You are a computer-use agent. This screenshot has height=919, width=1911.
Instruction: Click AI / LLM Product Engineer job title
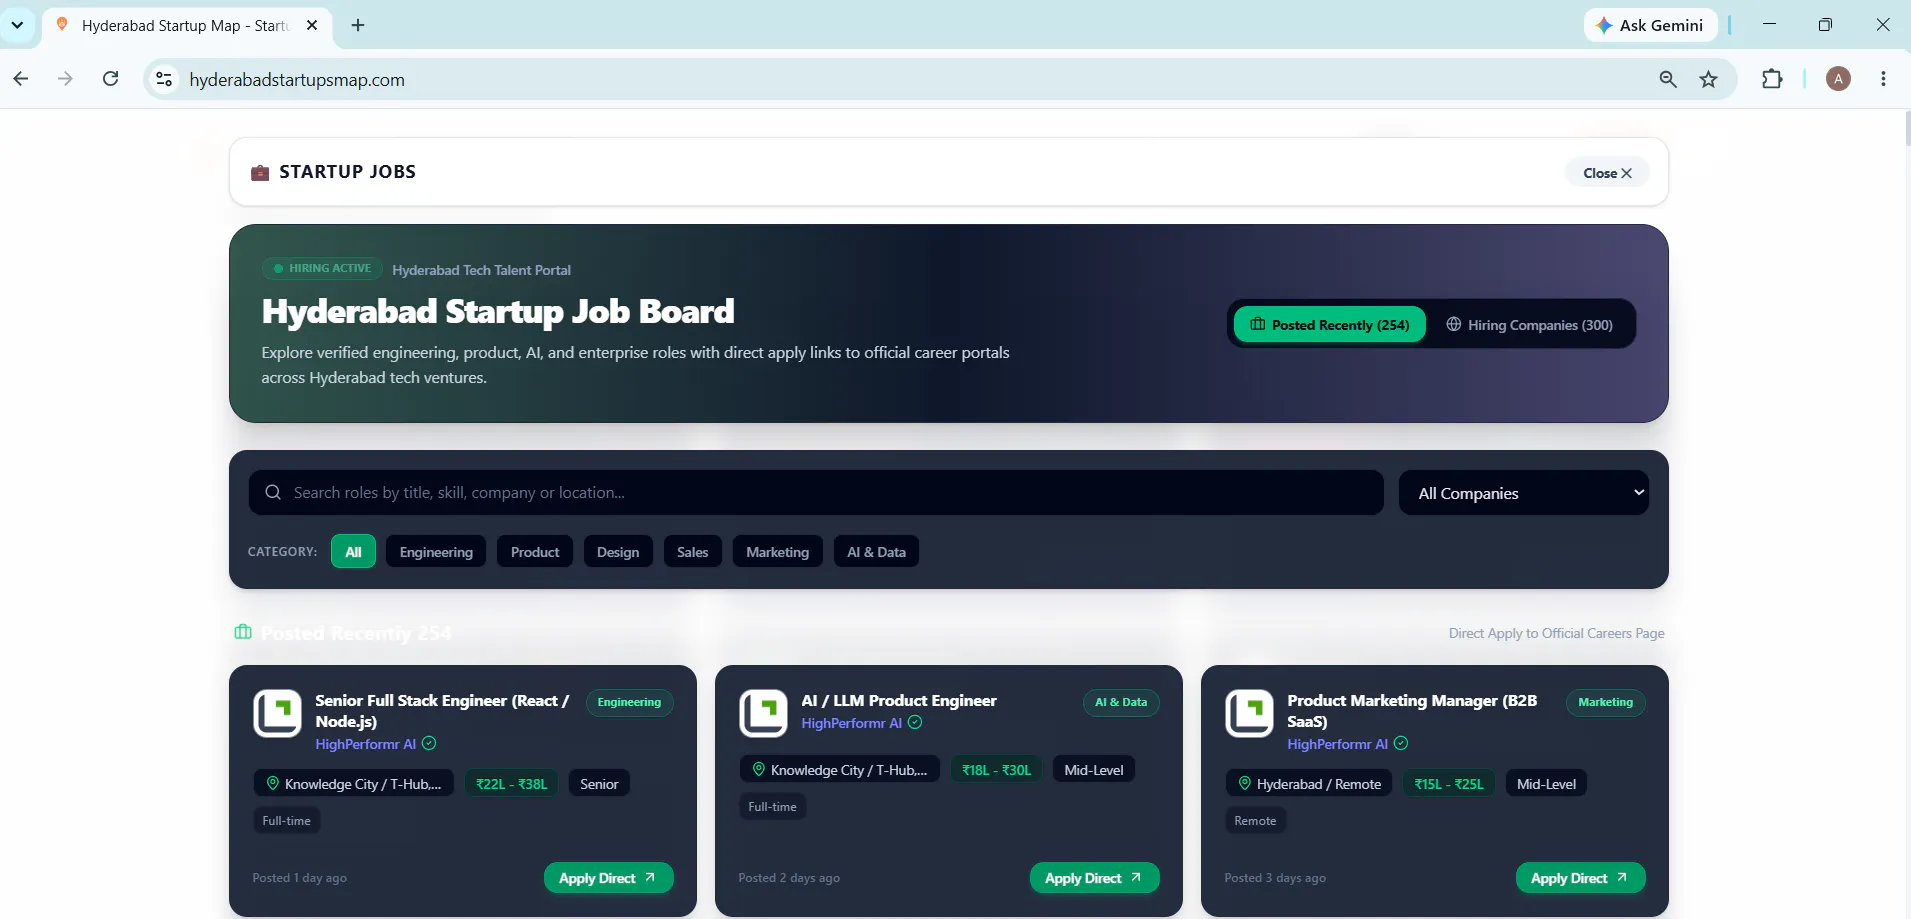899,701
